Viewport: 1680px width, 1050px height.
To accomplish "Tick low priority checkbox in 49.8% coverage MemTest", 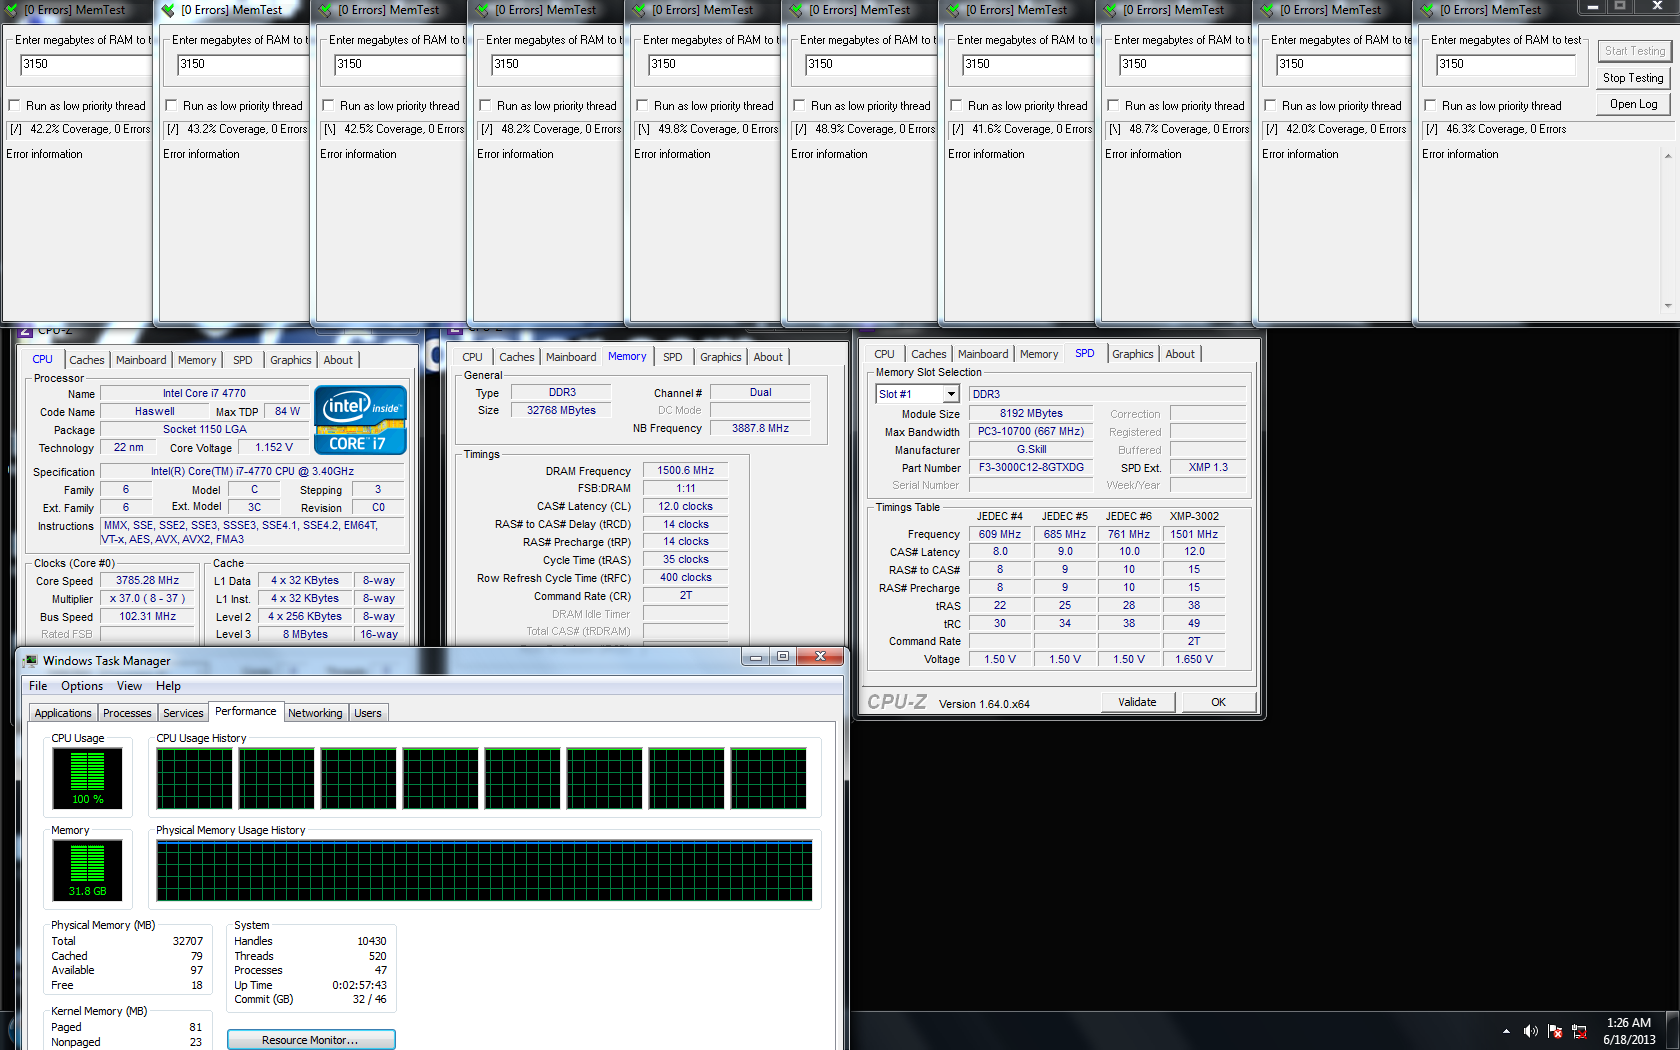I will [x=642, y=105].
